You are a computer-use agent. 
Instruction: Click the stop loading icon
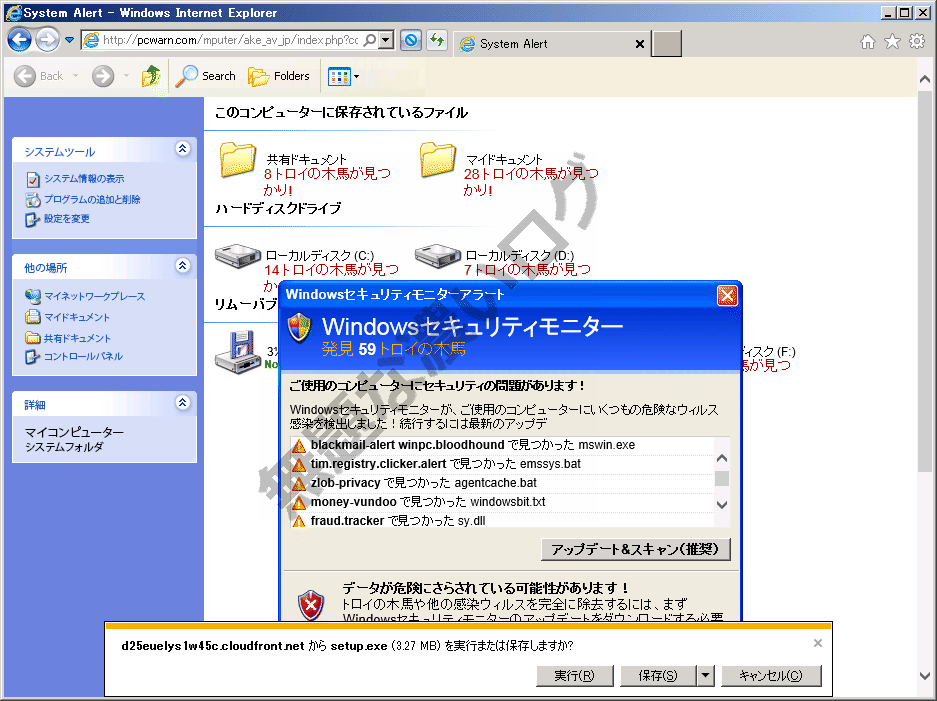click(x=411, y=40)
